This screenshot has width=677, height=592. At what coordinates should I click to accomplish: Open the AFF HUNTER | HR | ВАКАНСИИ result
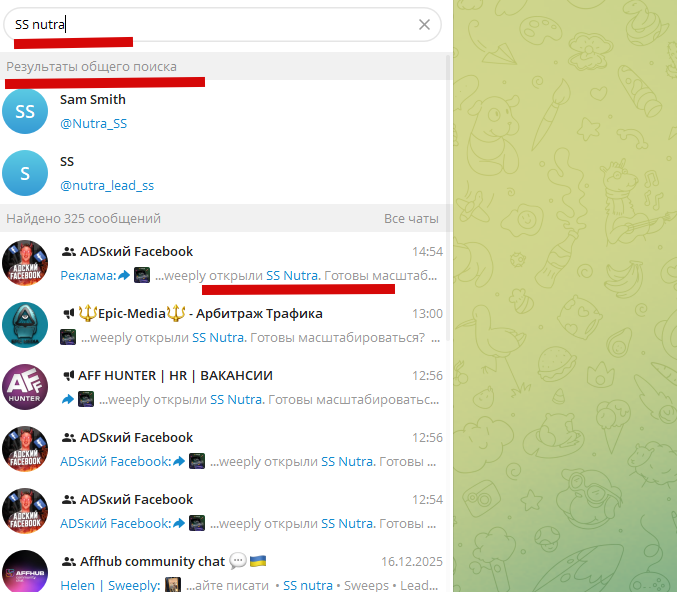pyautogui.click(x=225, y=387)
